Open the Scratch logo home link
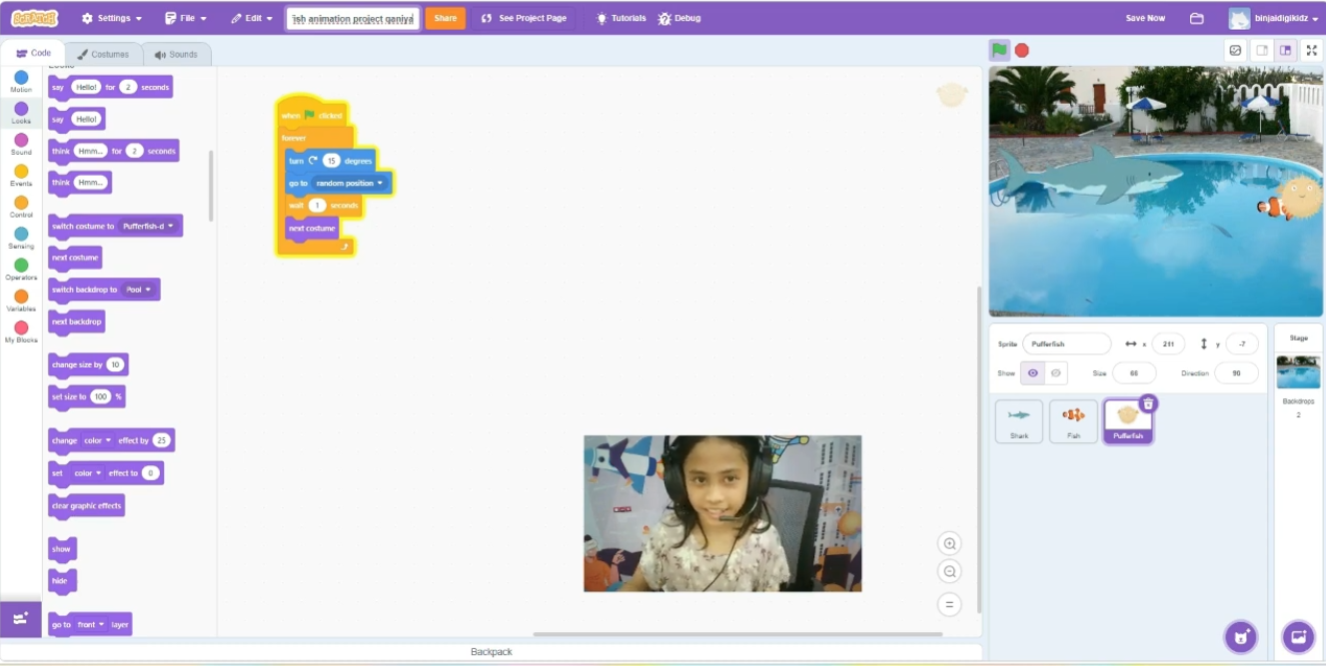This screenshot has height=666, width=1326. click(x=34, y=18)
